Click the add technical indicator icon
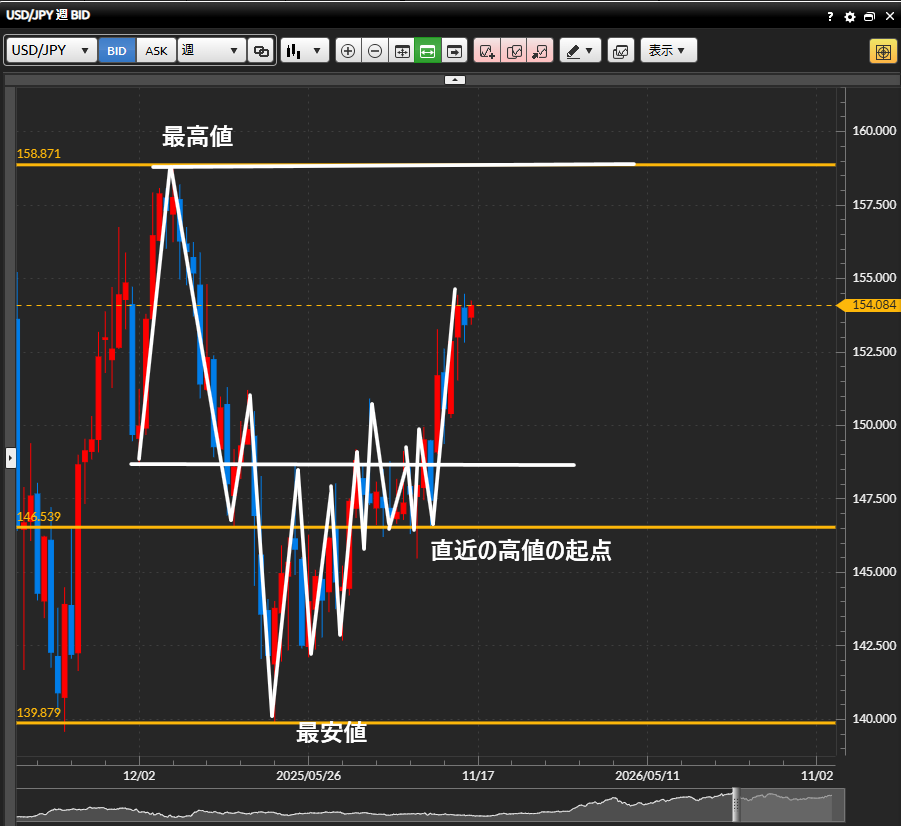Viewport: 901px width, 826px height. click(x=487, y=51)
